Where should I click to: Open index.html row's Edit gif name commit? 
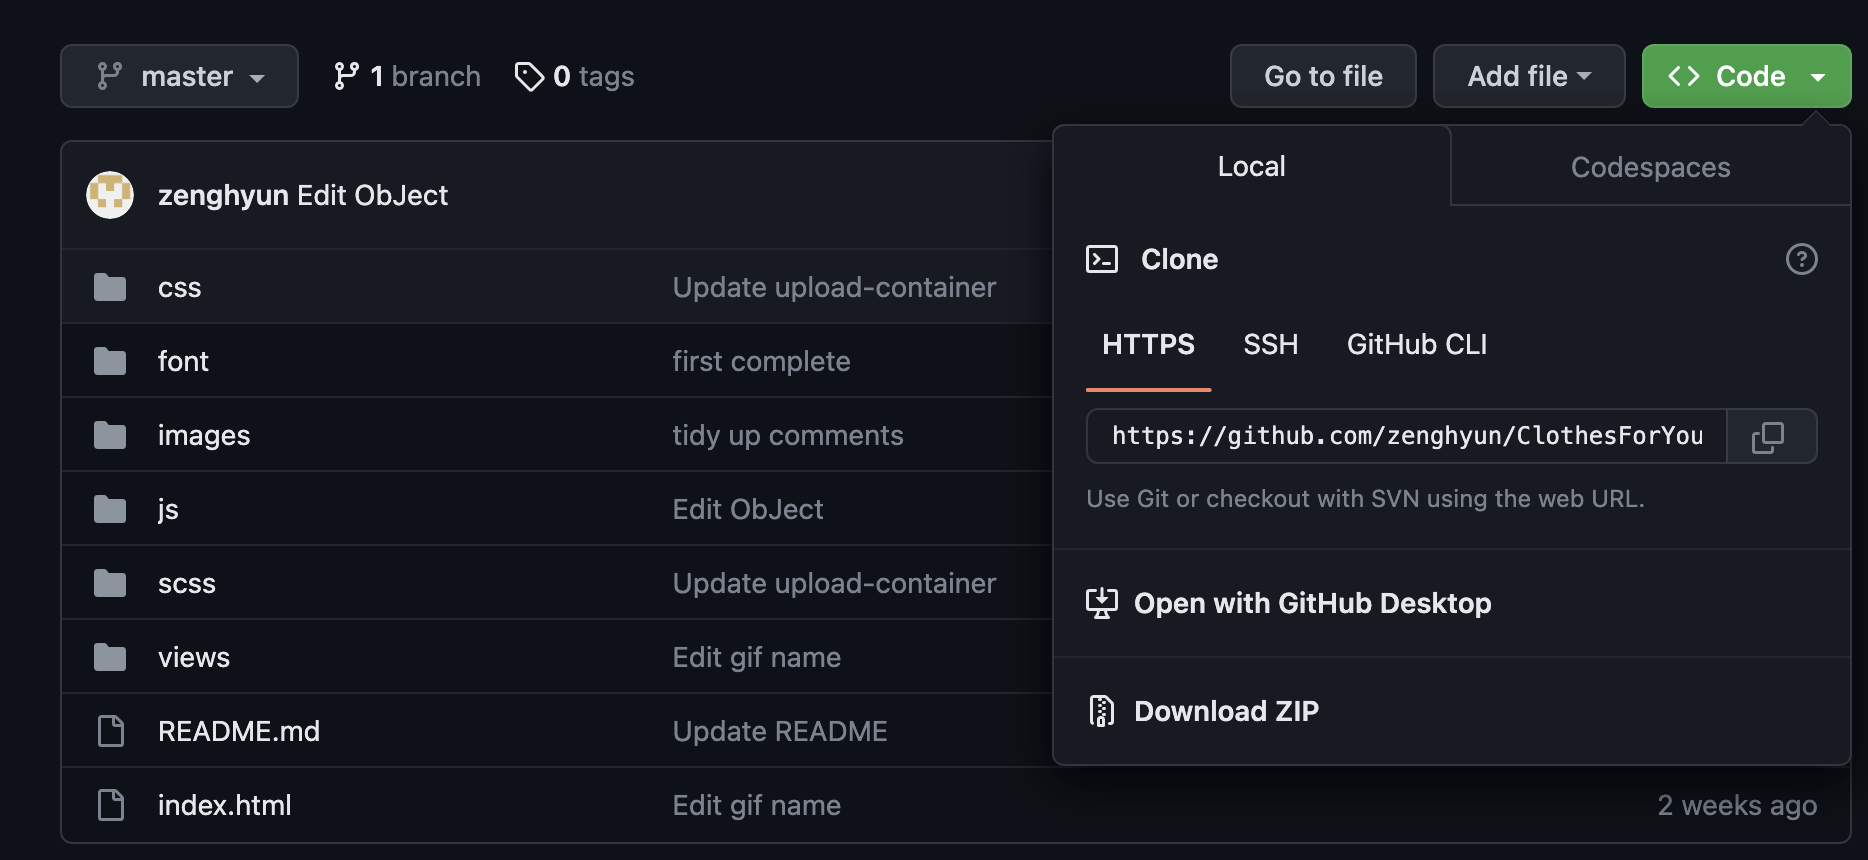pos(757,805)
